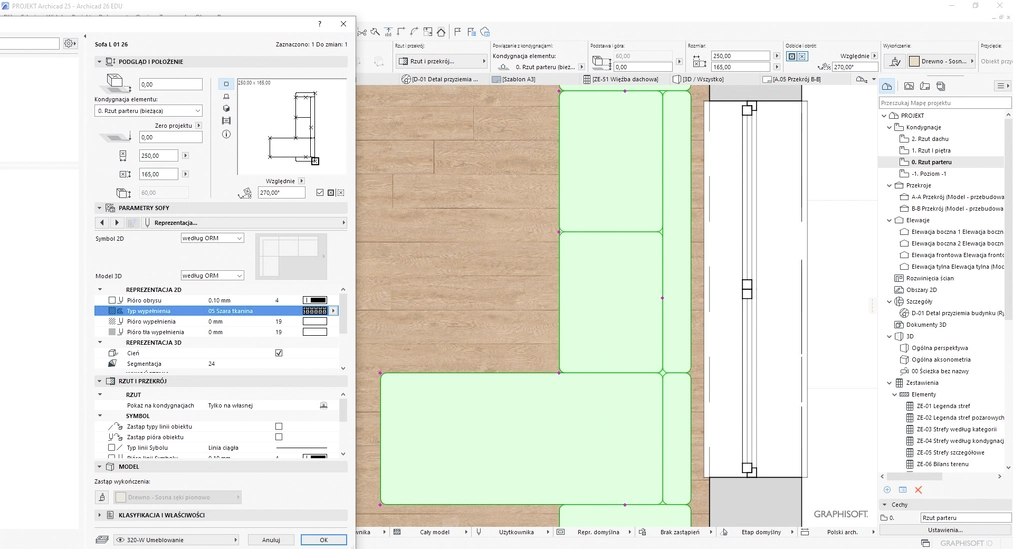
Task: Switch to ZE-51 Więźba dachowa tab
Action: 620,79
